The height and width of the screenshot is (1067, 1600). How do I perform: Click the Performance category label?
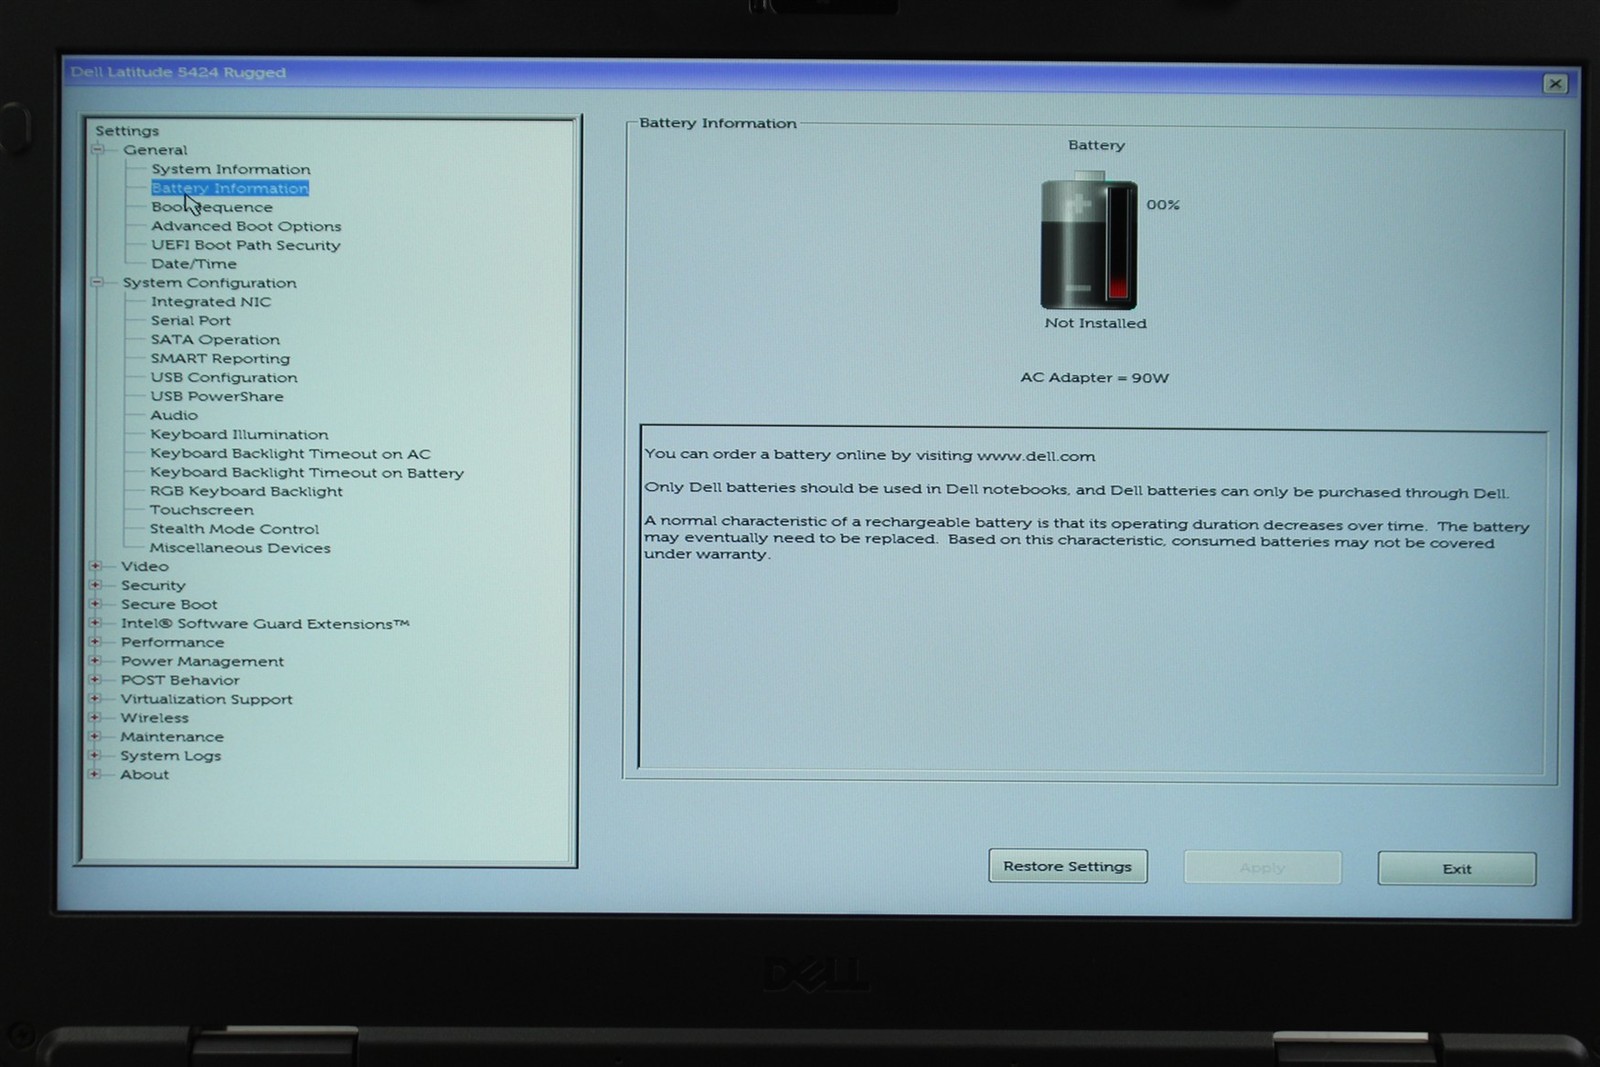[172, 642]
